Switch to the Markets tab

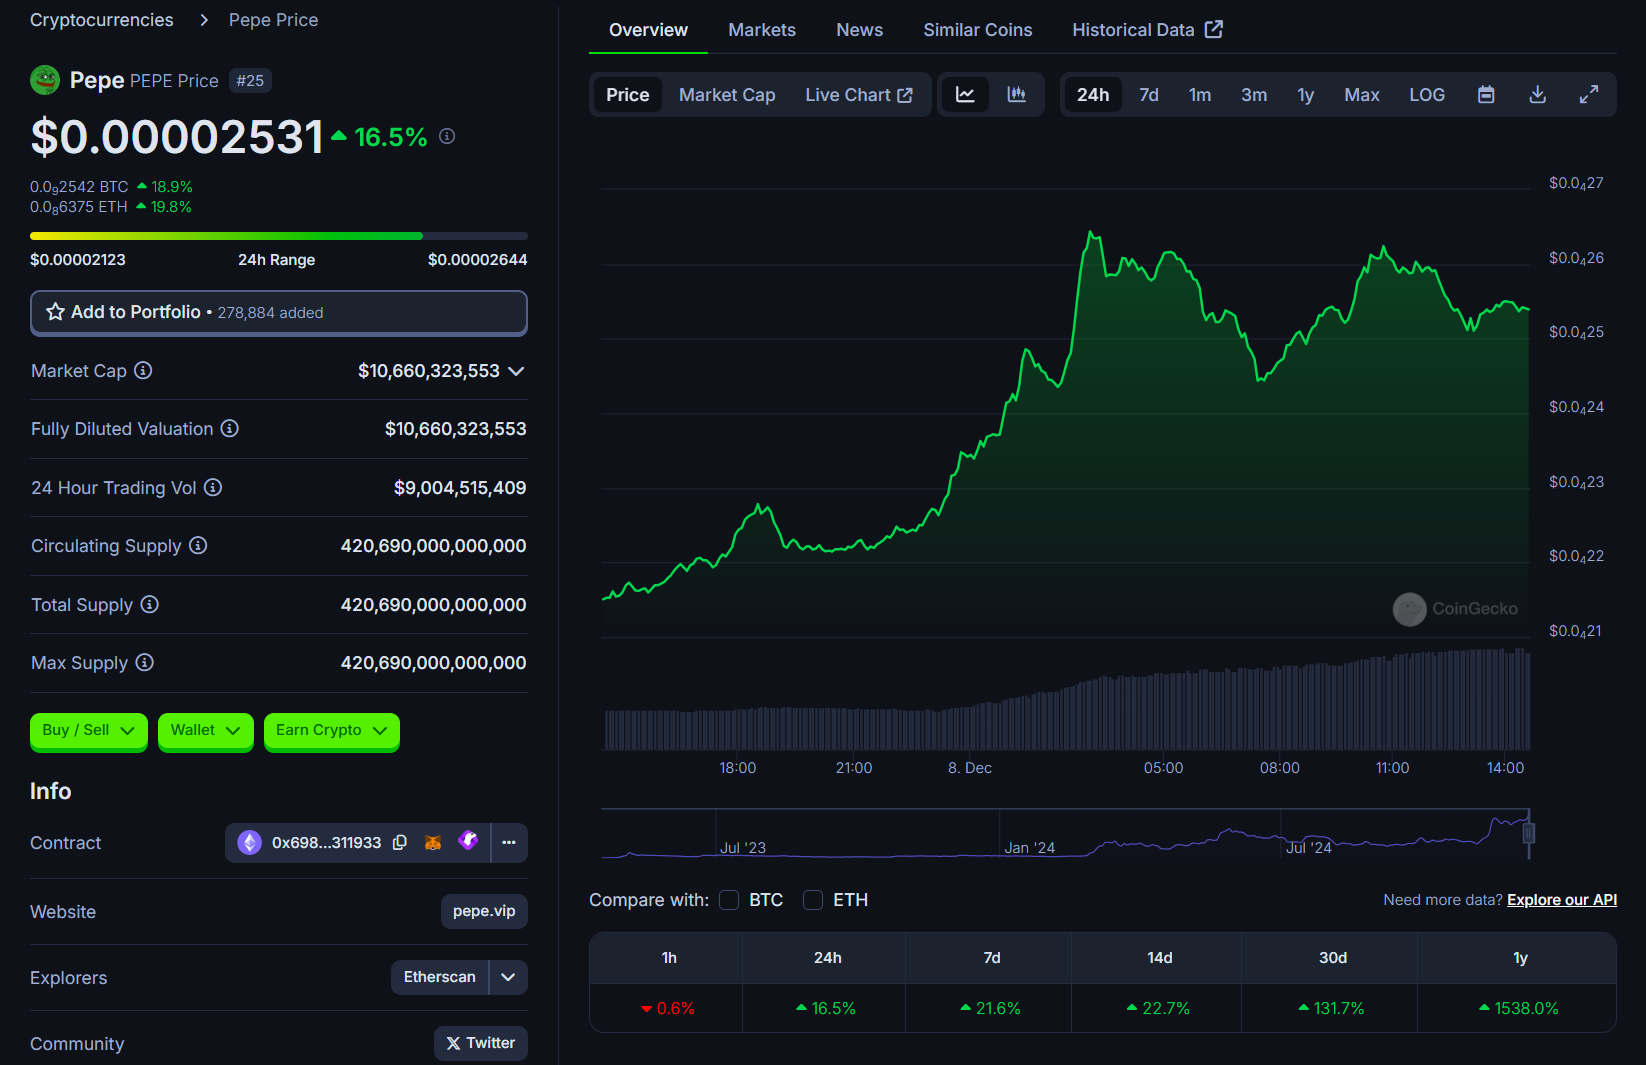click(x=761, y=30)
